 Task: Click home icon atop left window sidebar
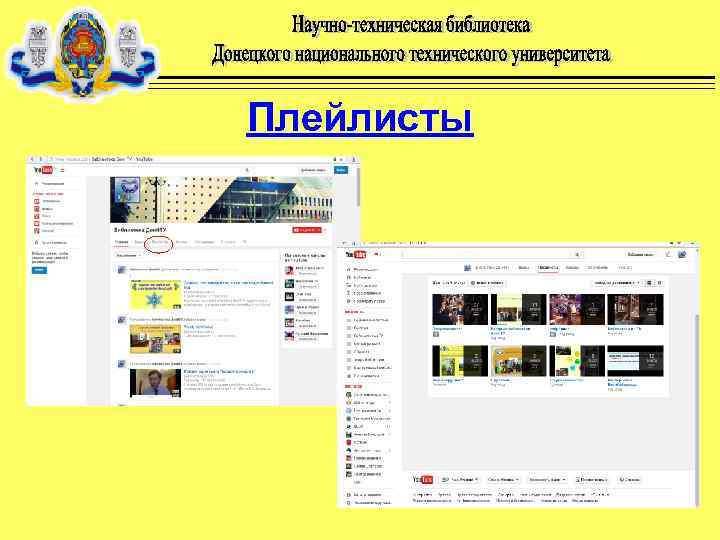click(x=36, y=183)
